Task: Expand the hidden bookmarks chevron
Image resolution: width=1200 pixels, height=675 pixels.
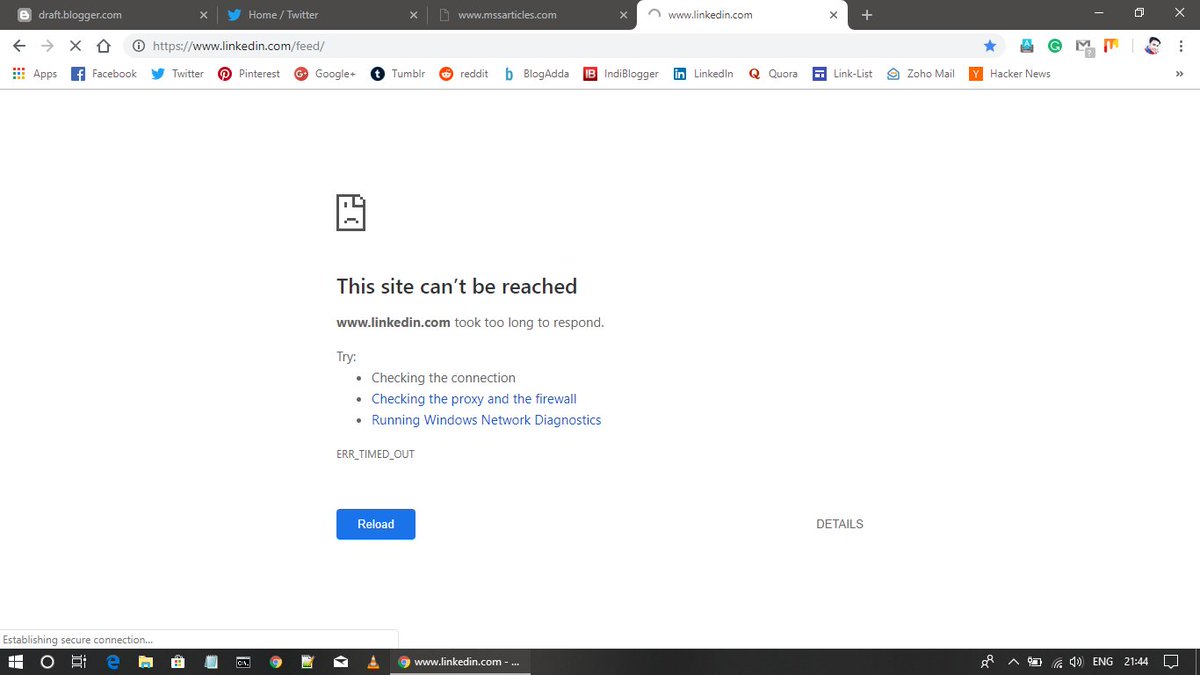Action: (1179, 74)
